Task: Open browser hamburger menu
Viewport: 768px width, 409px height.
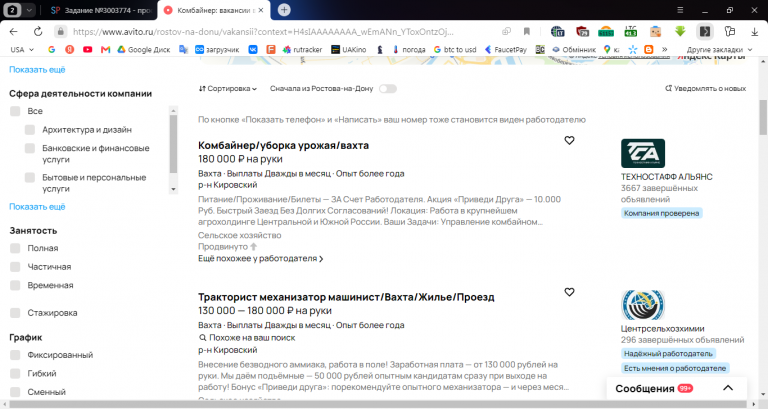Action: point(680,10)
